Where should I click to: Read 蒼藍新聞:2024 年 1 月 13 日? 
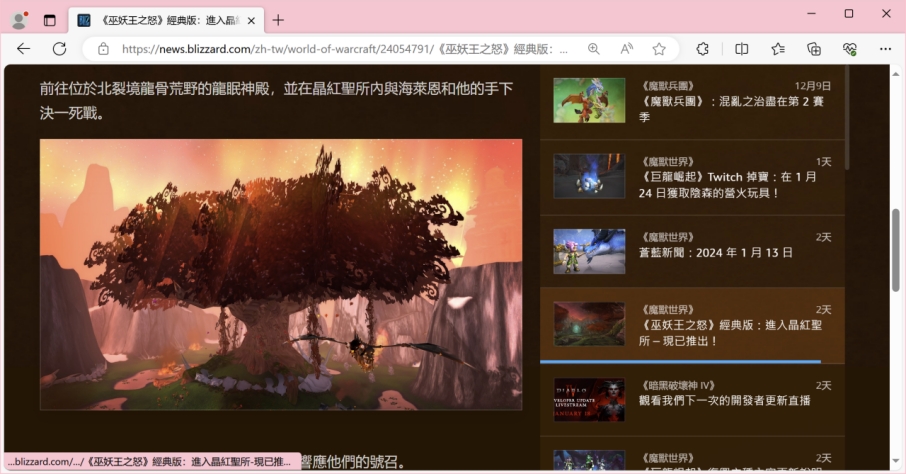(x=715, y=253)
